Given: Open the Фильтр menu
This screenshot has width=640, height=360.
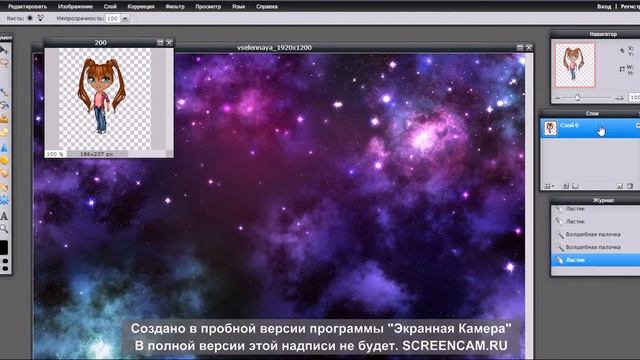Looking at the screenshot, I should click(x=175, y=7).
